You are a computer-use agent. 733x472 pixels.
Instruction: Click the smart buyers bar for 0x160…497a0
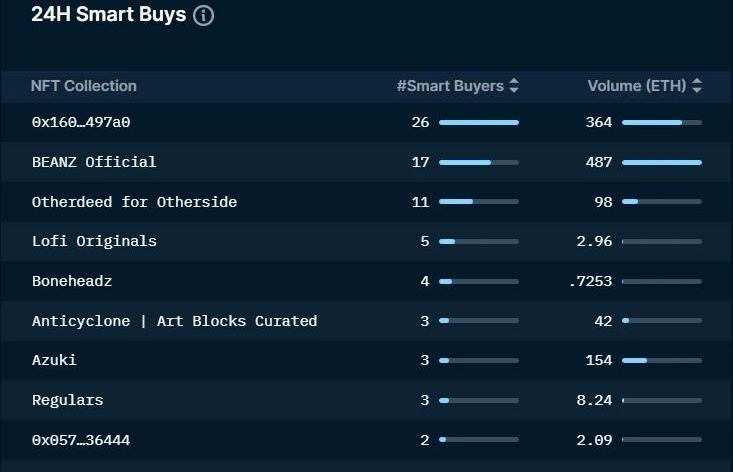click(x=479, y=122)
